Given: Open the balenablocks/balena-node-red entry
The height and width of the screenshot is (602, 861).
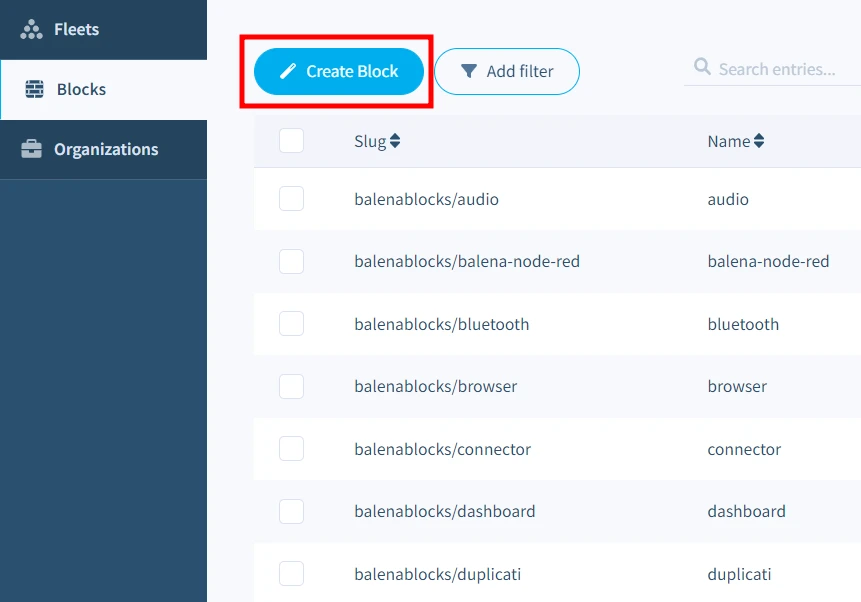Looking at the screenshot, I should pyautogui.click(x=466, y=261).
